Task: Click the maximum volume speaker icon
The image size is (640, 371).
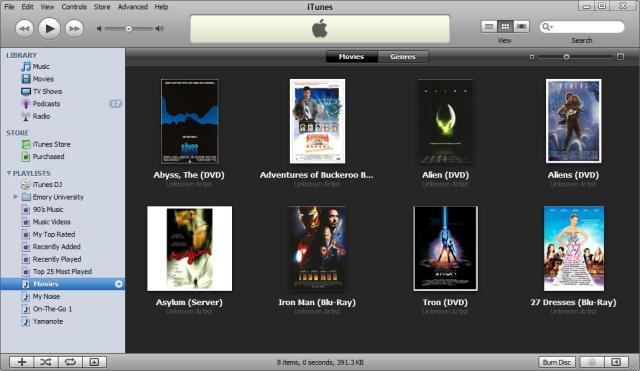Action: 160,29
